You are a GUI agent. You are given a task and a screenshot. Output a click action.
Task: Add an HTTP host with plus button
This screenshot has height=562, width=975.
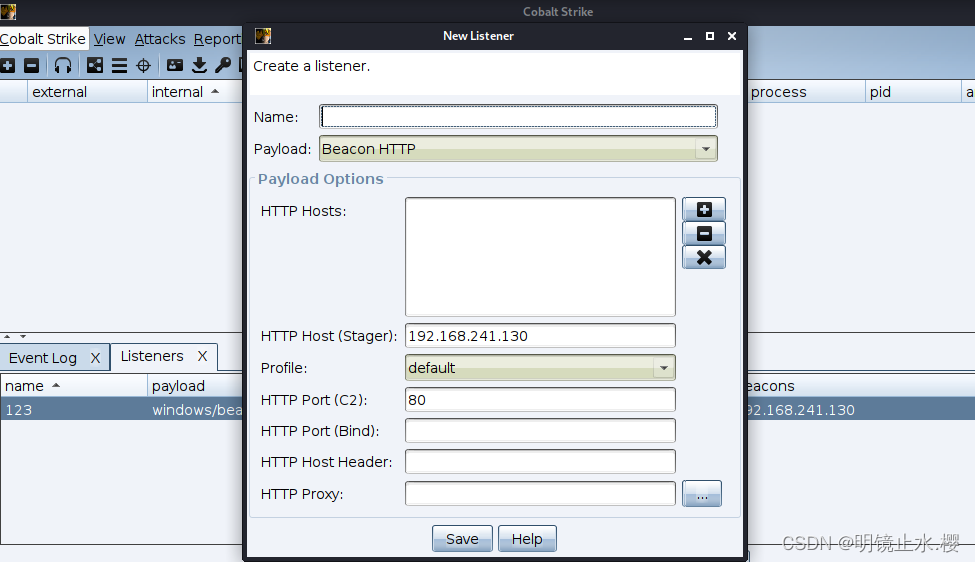pyautogui.click(x=704, y=210)
